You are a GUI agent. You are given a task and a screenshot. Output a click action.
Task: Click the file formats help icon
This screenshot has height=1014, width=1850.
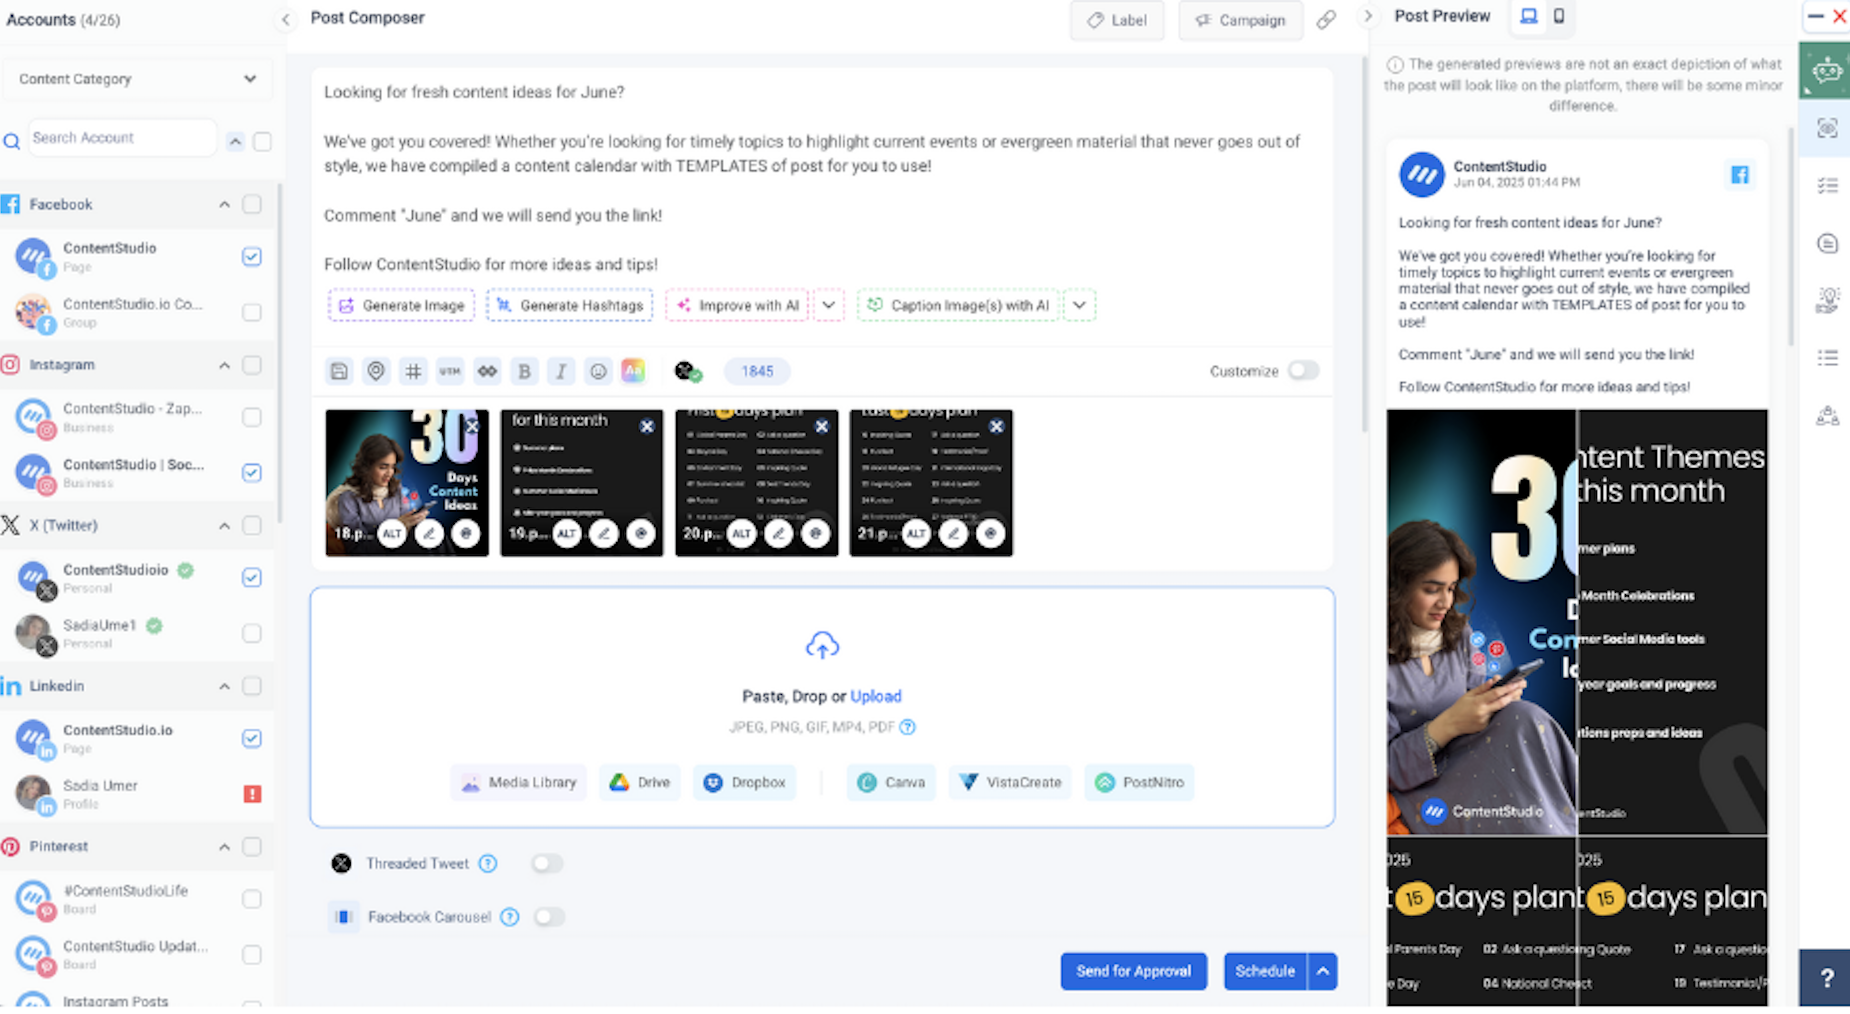coord(907,727)
